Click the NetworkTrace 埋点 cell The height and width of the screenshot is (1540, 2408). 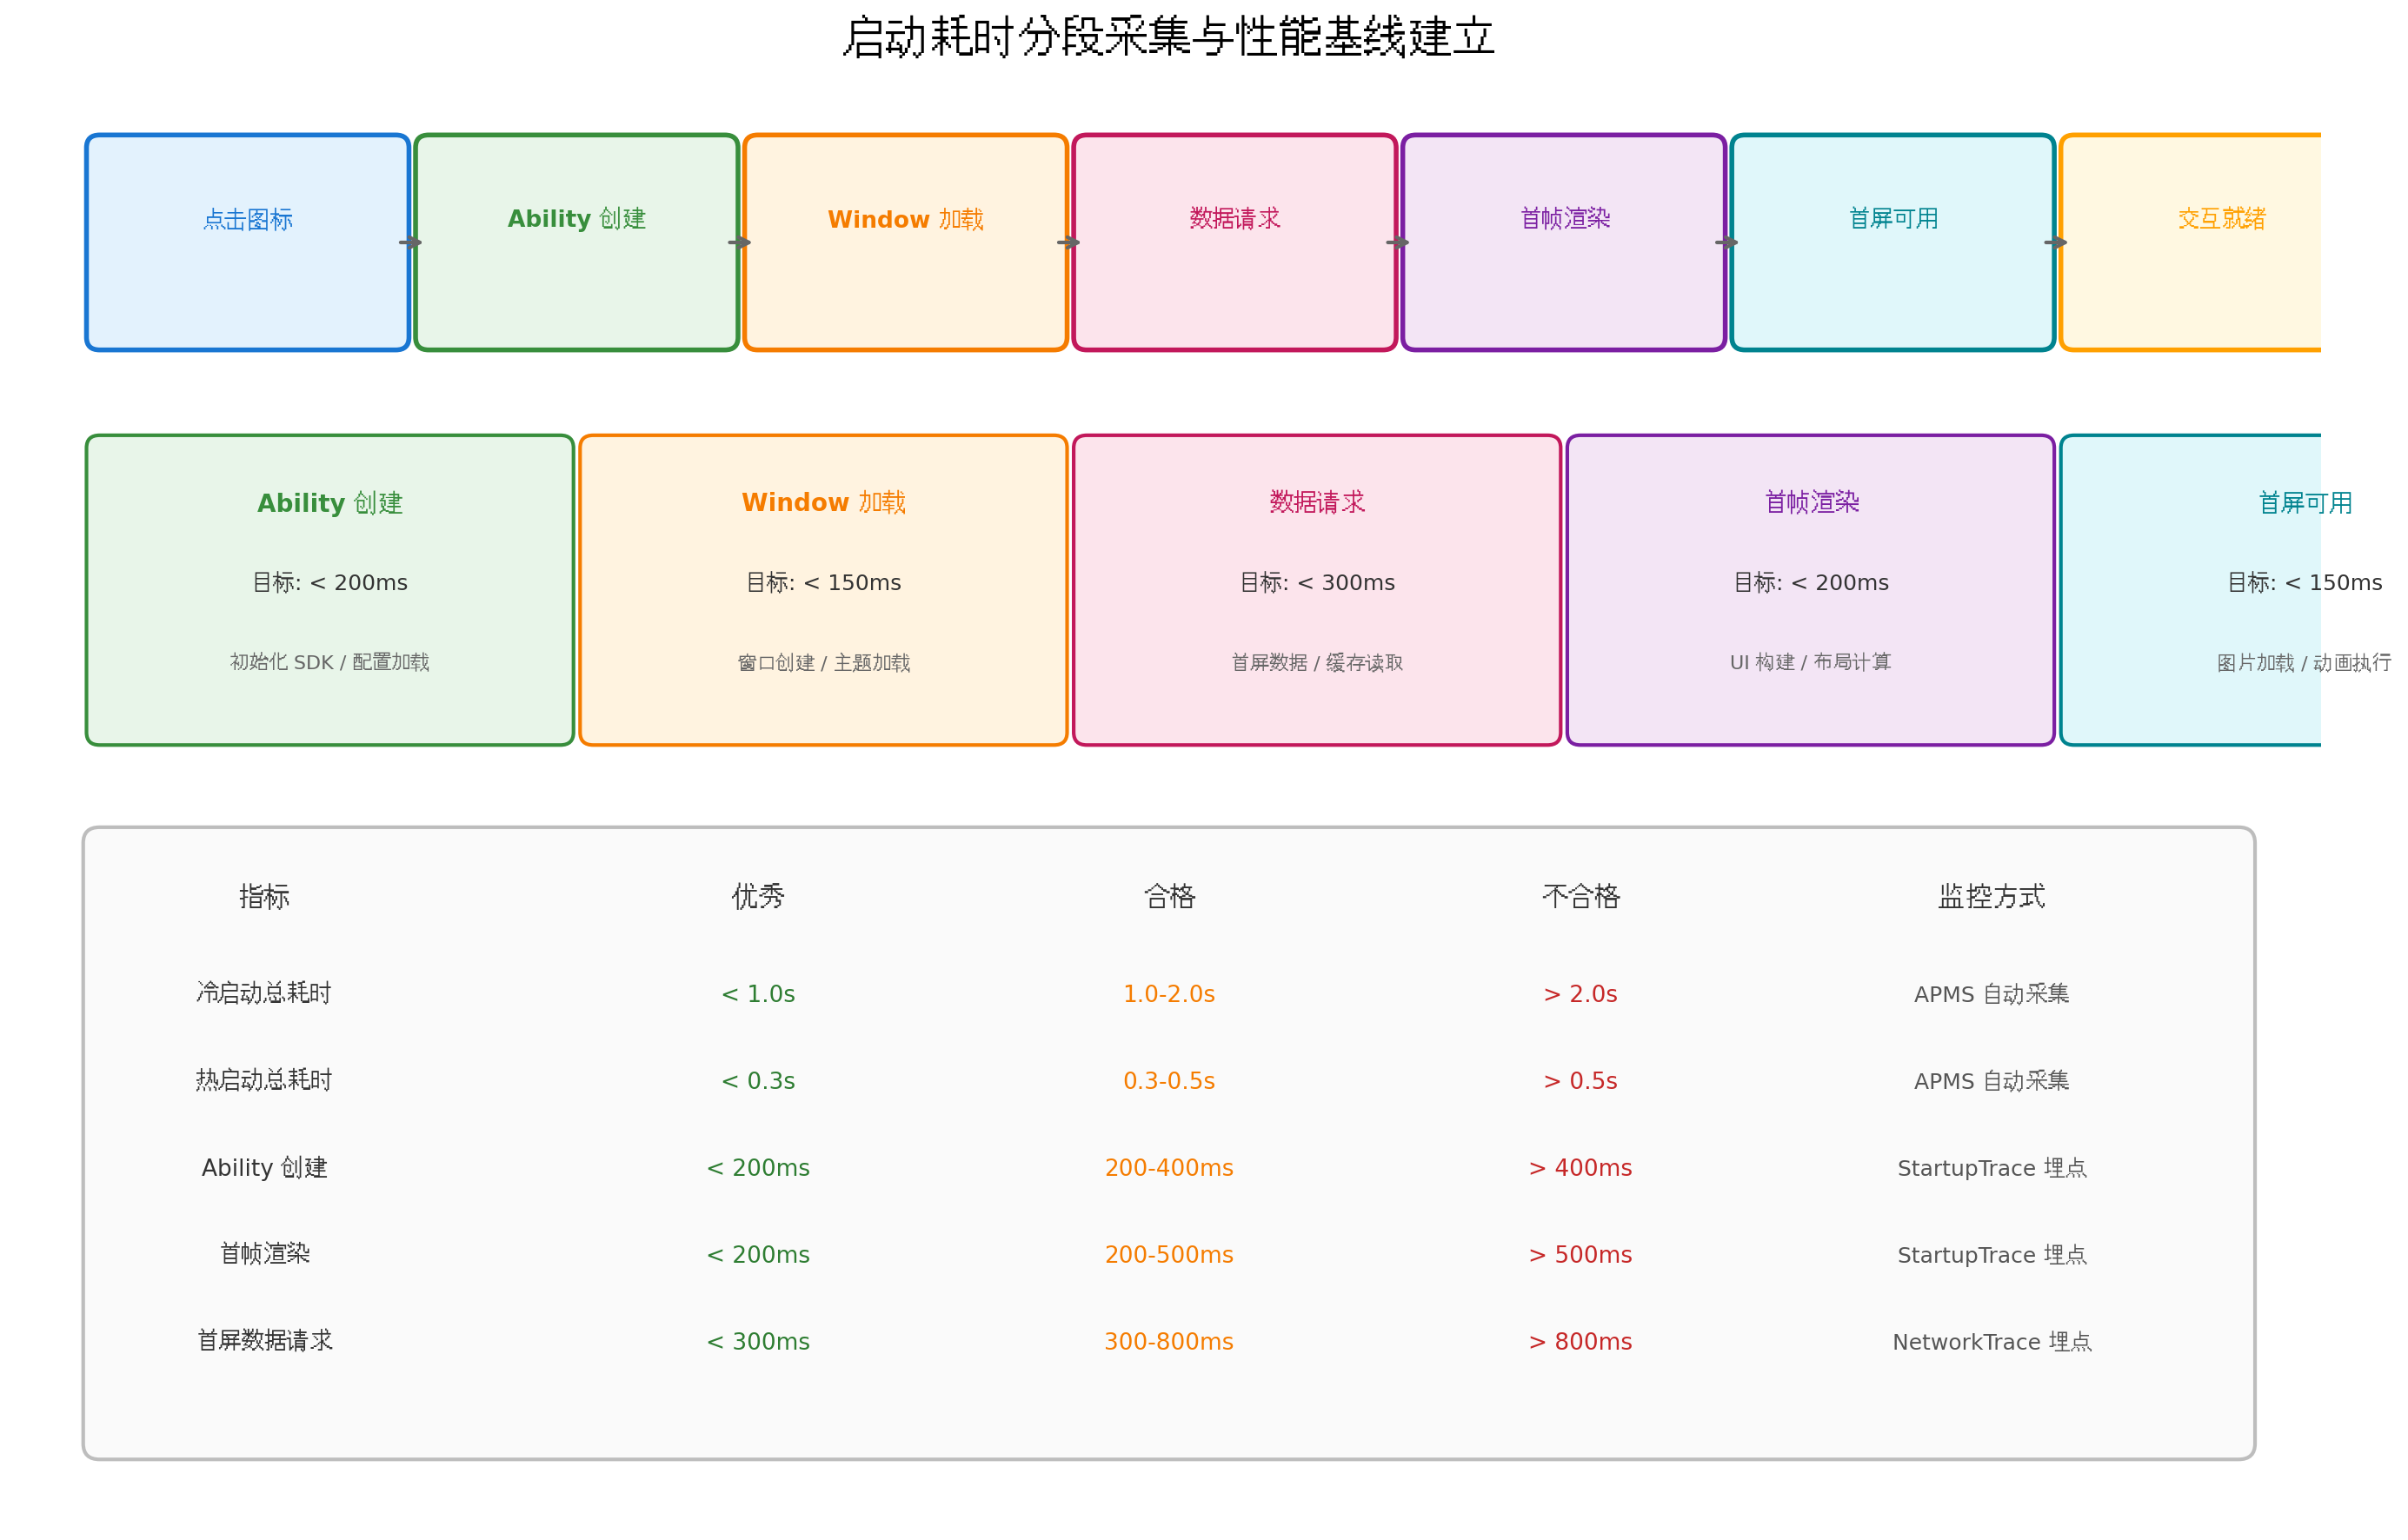pyautogui.click(x=1992, y=1342)
